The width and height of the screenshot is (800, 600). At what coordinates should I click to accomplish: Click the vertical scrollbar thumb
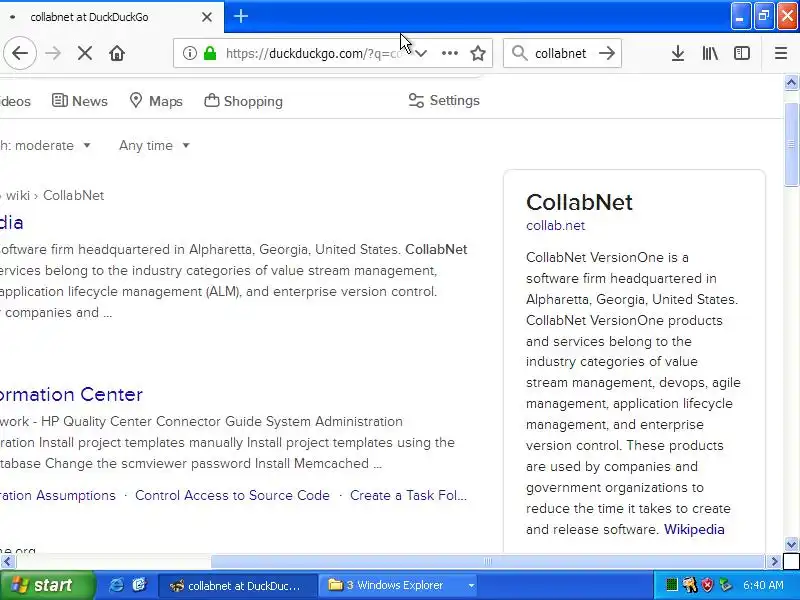point(791,145)
